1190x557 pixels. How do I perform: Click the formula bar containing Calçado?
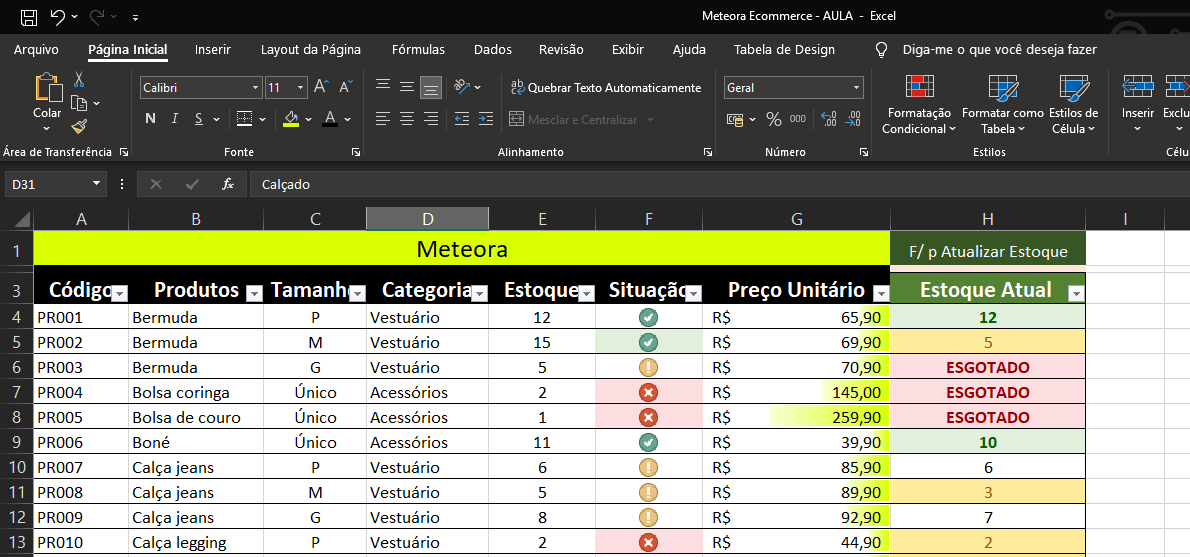tap(718, 184)
